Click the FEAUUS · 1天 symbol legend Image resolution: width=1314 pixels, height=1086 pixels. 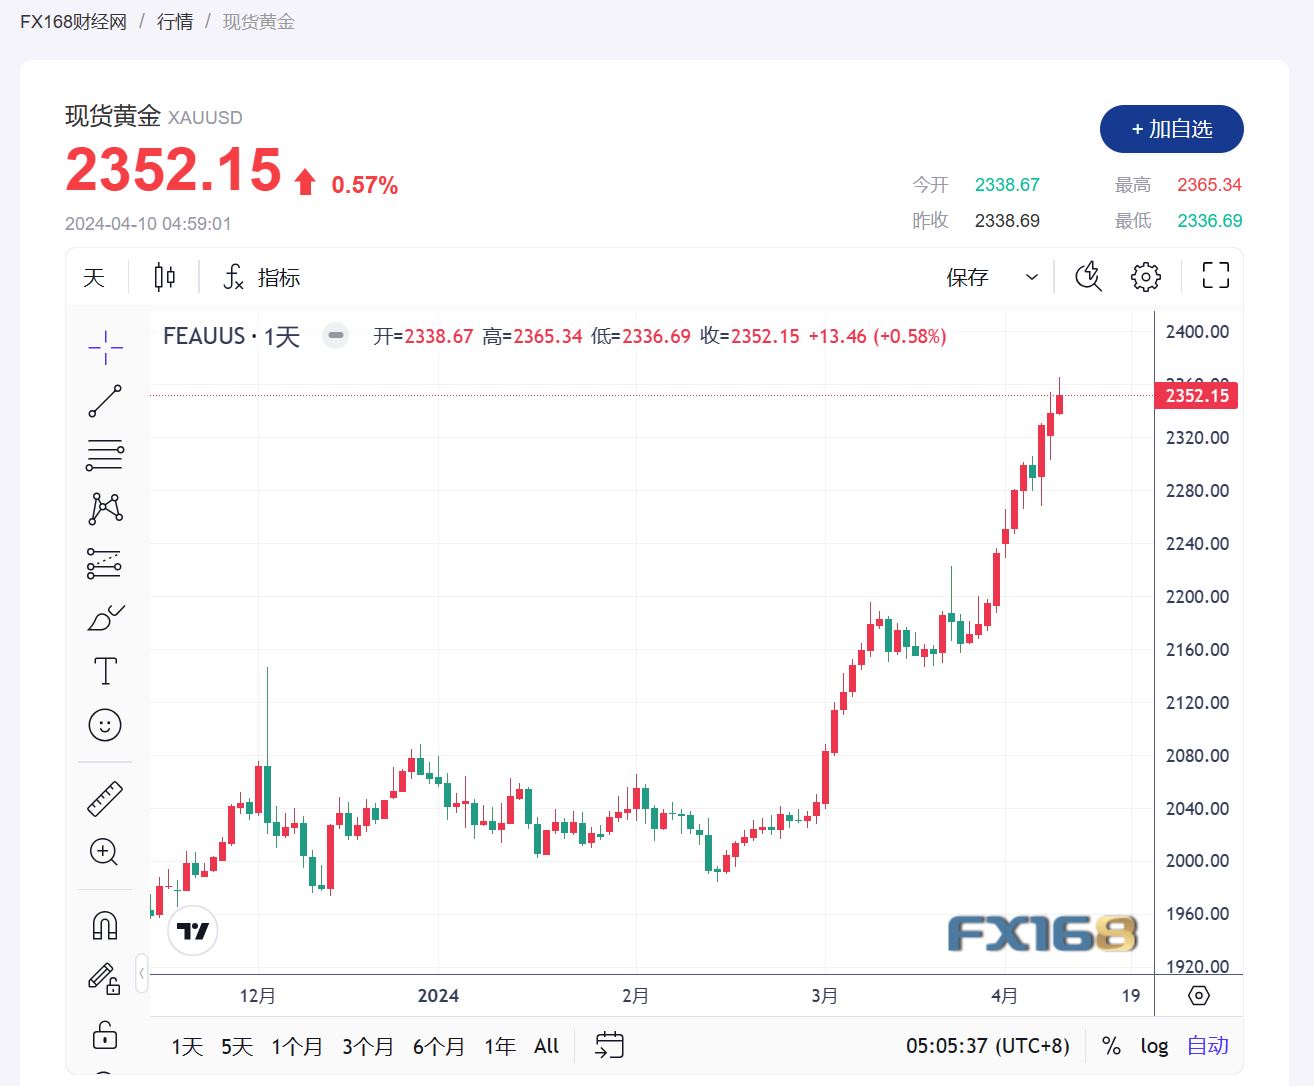(x=231, y=336)
